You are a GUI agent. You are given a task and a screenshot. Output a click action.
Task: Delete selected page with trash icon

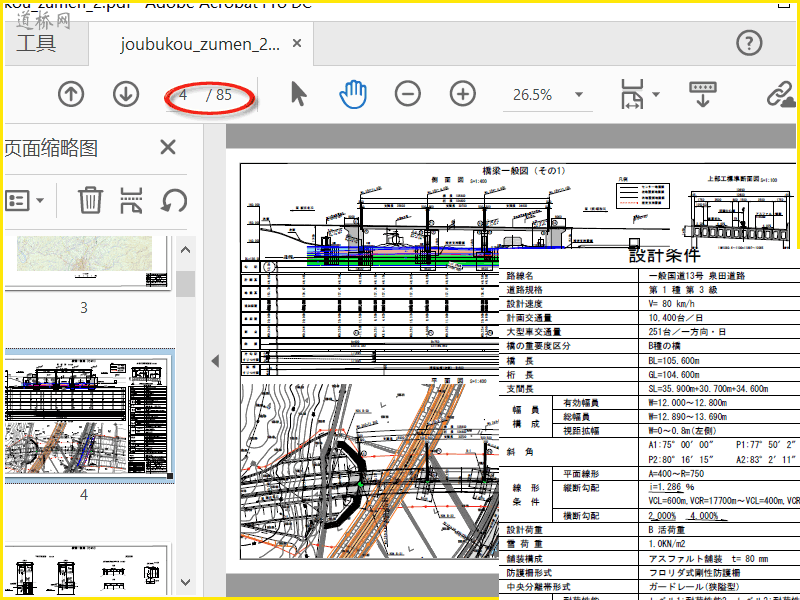(90, 200)
